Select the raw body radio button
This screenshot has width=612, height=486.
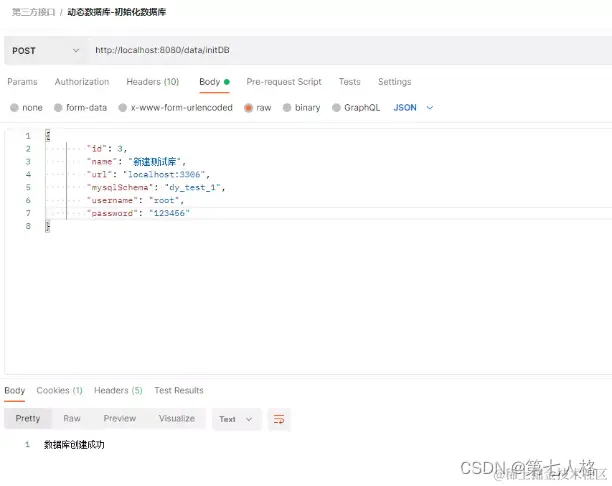click(248, 108)
